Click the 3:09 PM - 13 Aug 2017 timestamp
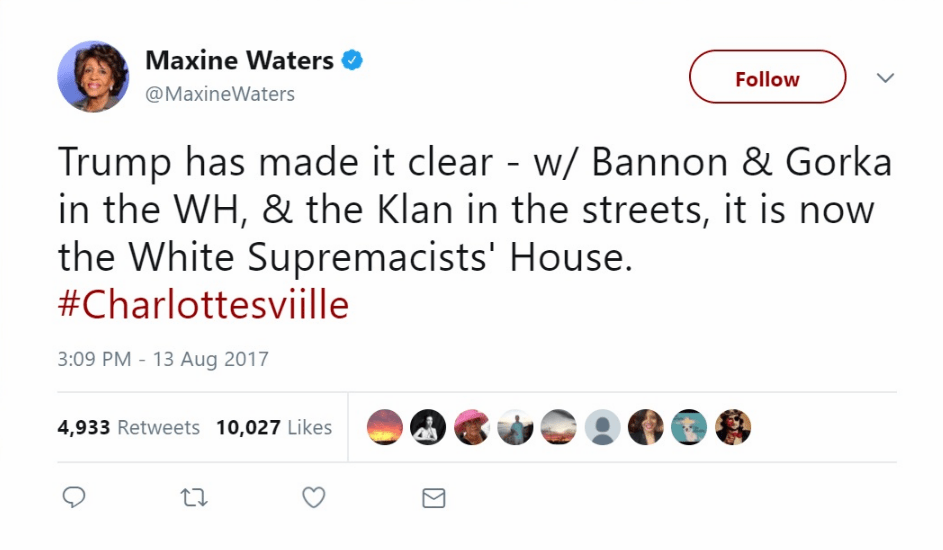Screen dimensions: 943x550 [163, 359]
